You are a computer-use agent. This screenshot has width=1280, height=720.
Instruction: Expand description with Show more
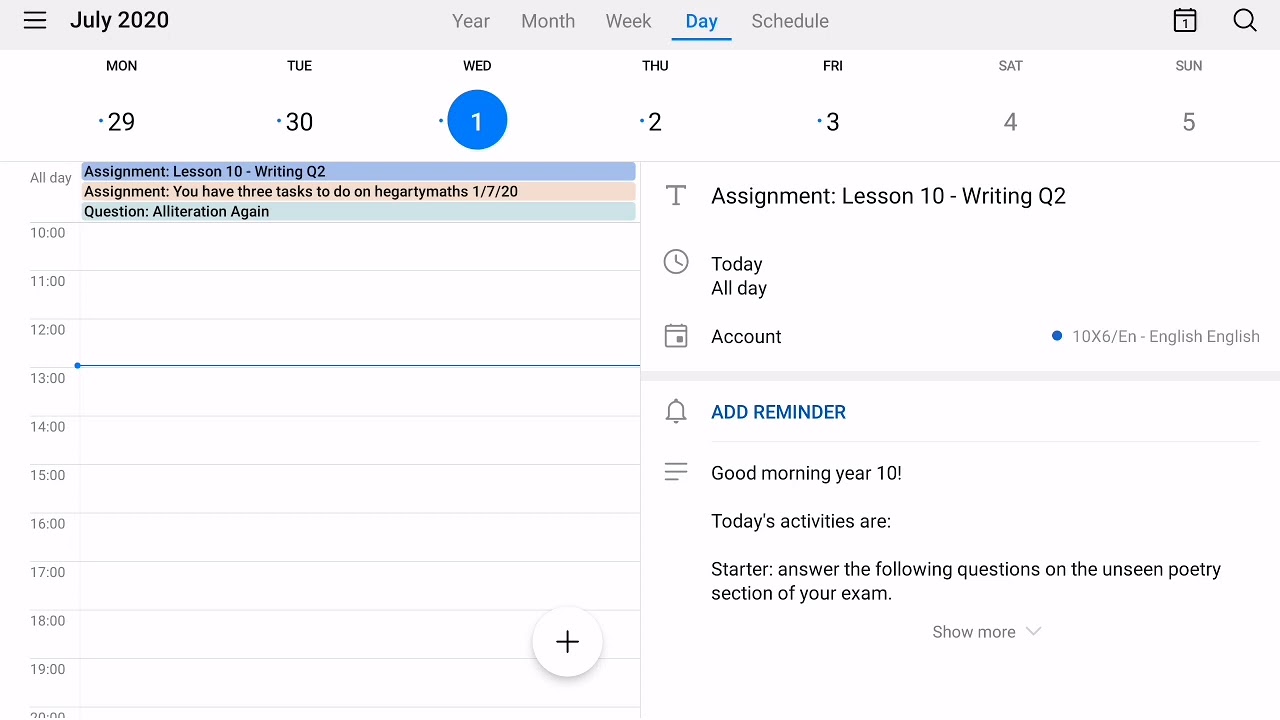[974, 632]
